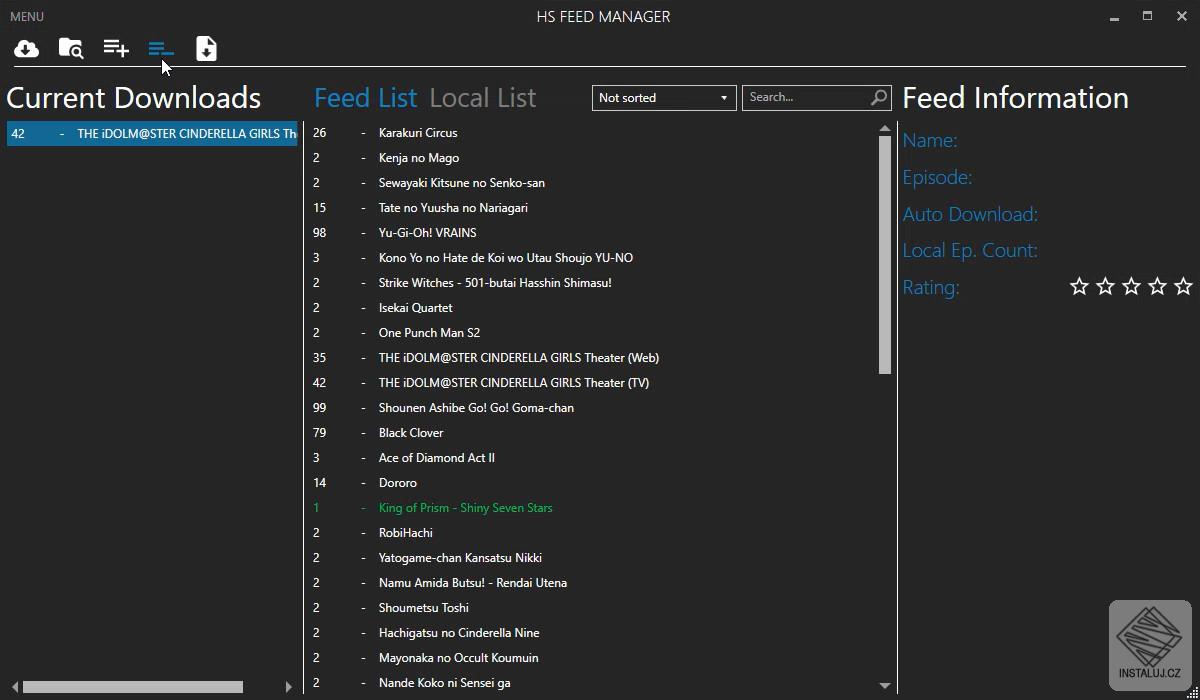Click the add-to-list plus icon
This screenshot has width=1200, height=700.
(x=116, y=49)
